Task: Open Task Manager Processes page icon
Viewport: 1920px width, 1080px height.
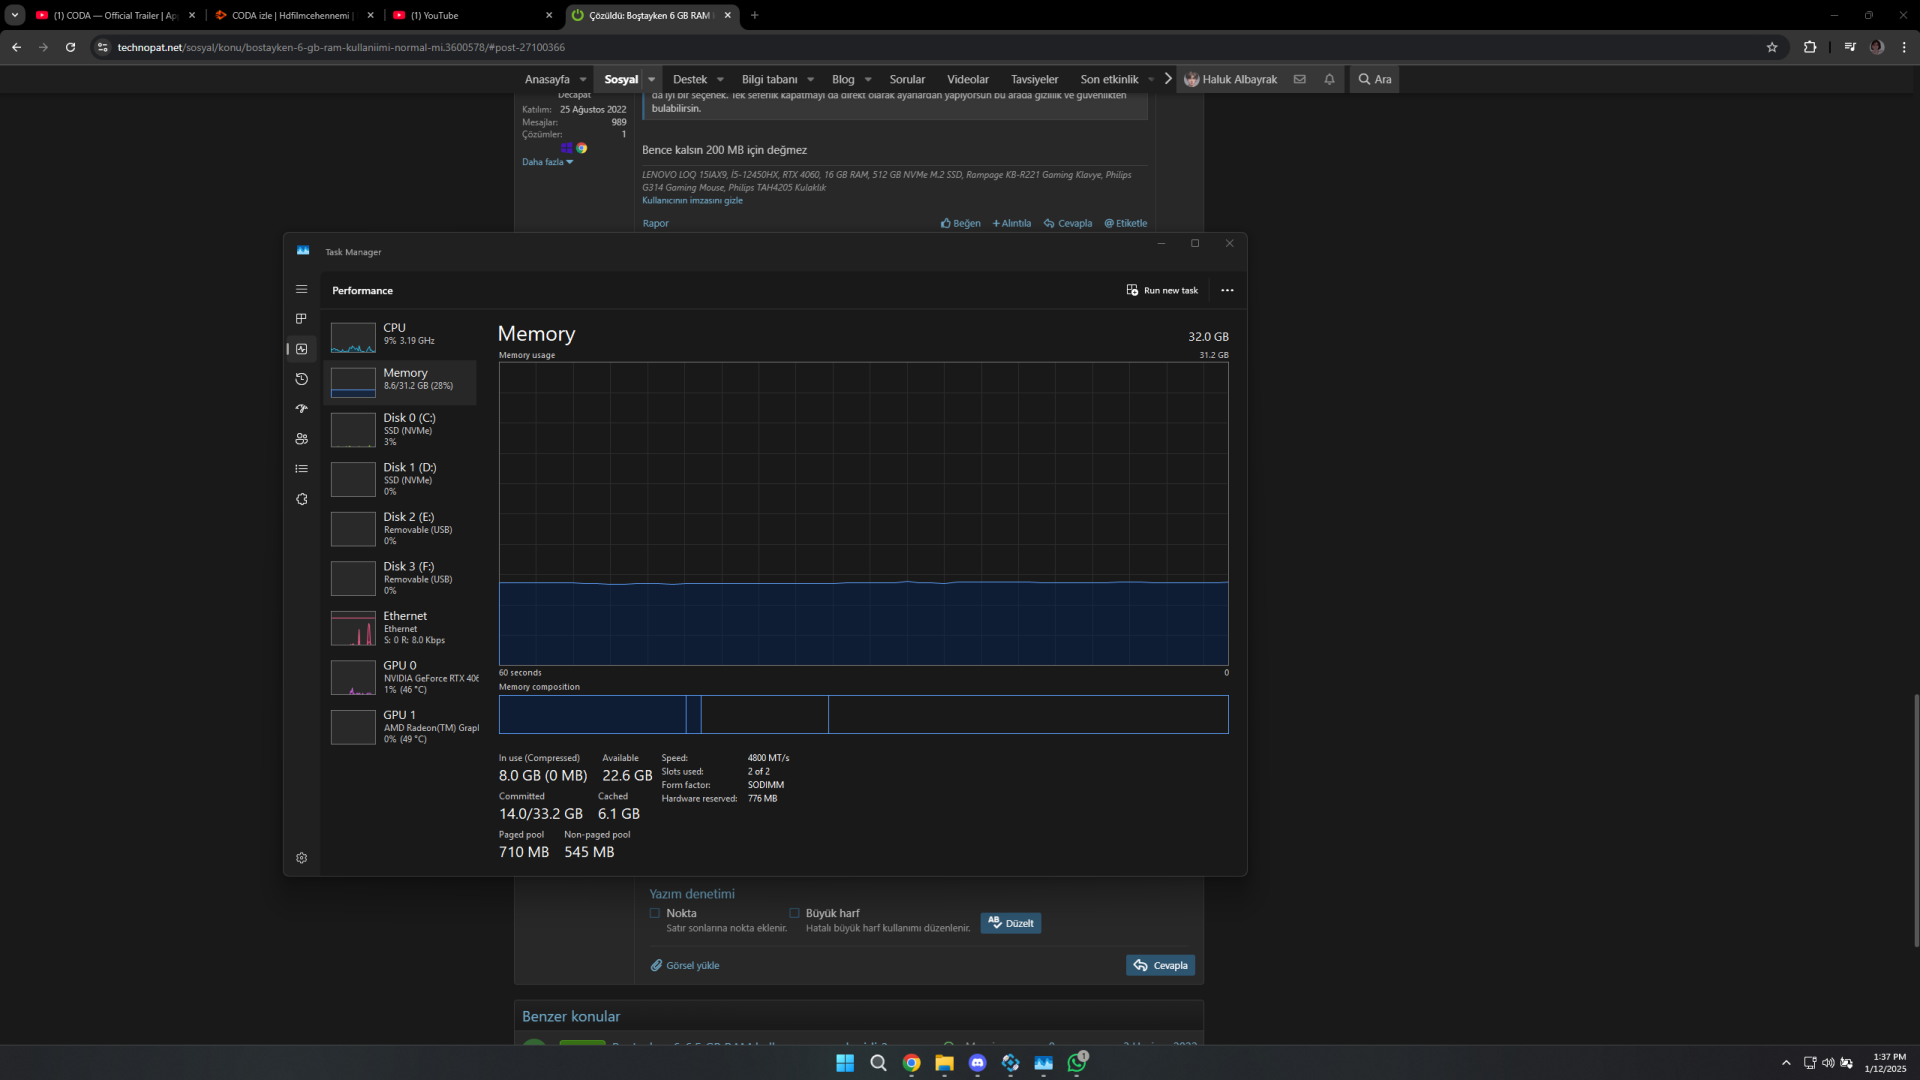Action: 301,319
